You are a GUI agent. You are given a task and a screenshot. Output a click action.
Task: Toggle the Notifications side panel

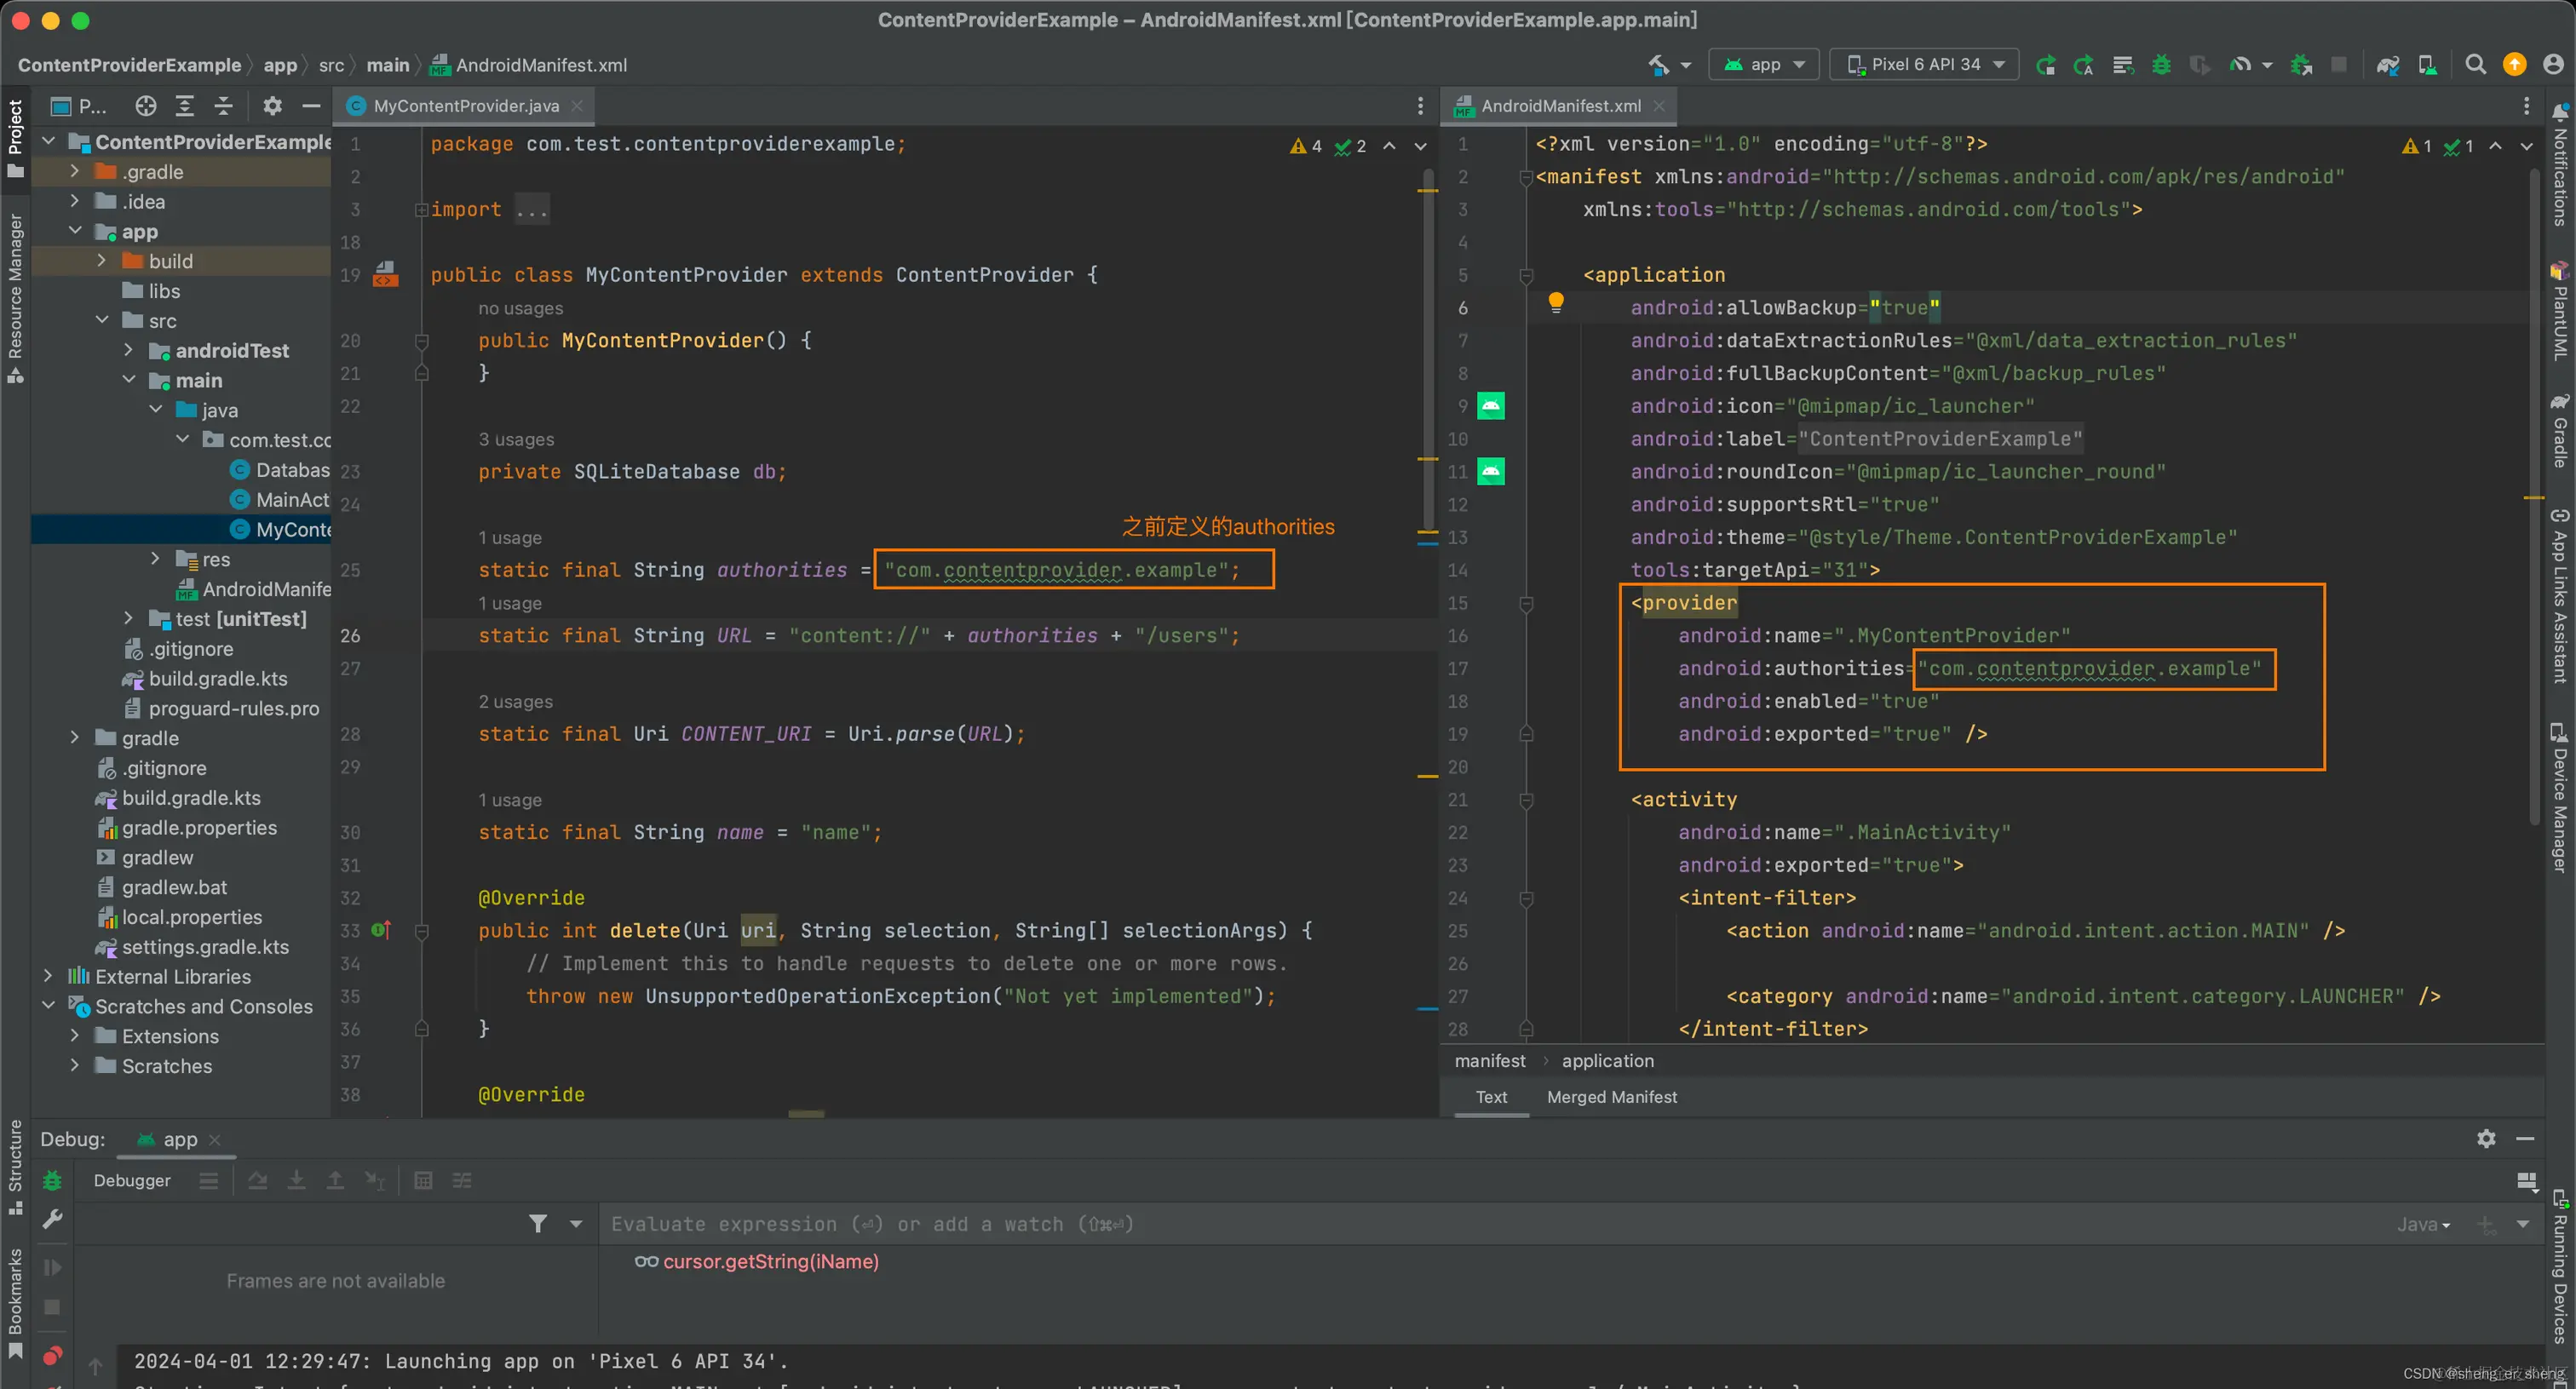click(x=2560, y=165)
